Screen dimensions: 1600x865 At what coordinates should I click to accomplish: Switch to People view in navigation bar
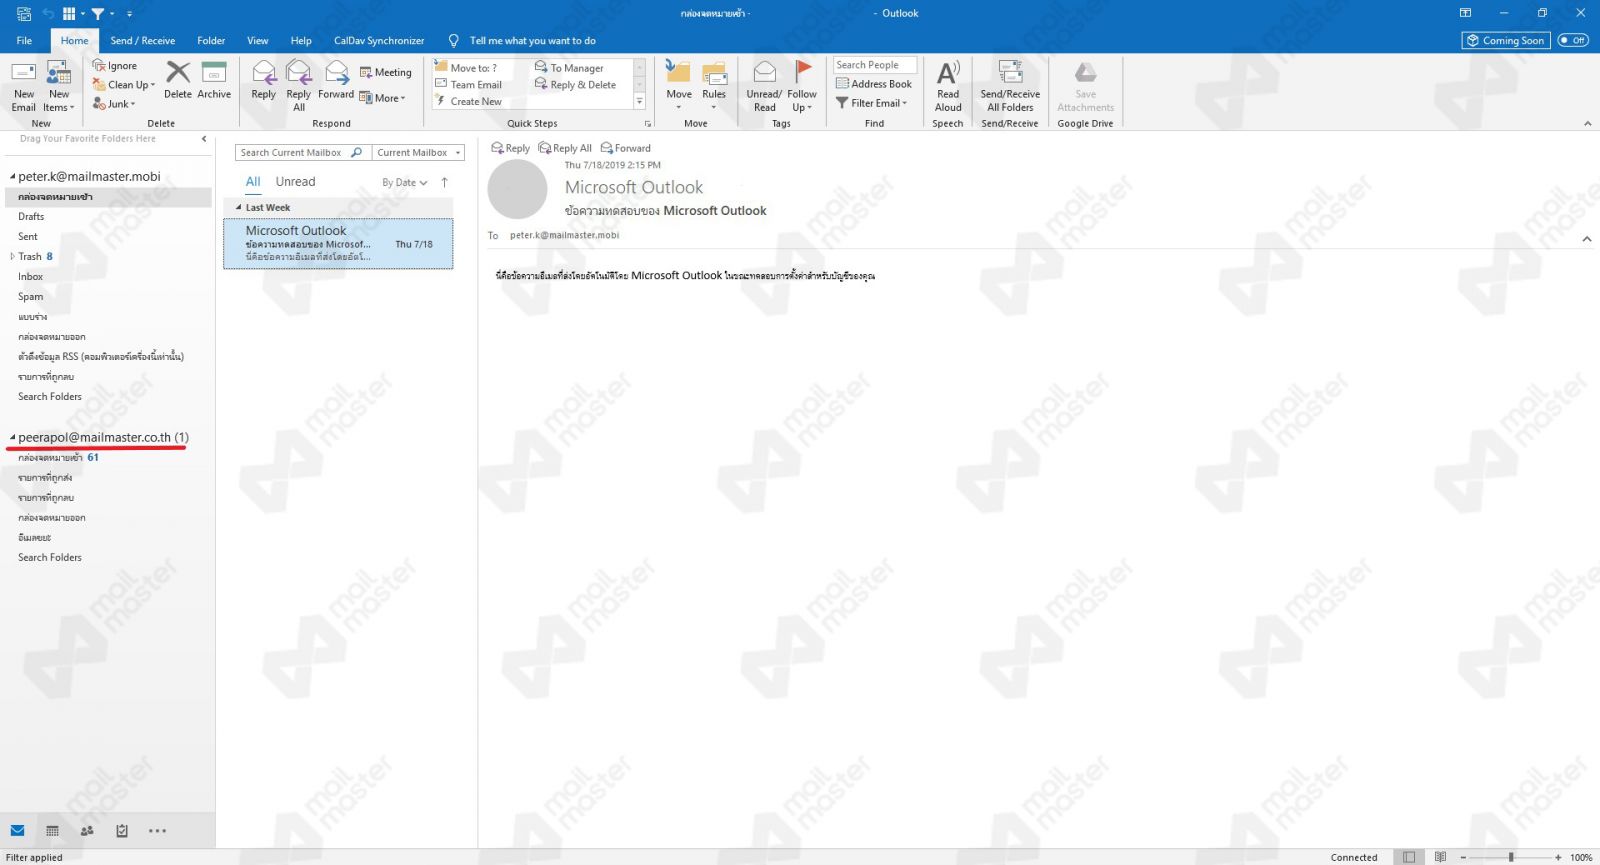(x=87, y=830)
